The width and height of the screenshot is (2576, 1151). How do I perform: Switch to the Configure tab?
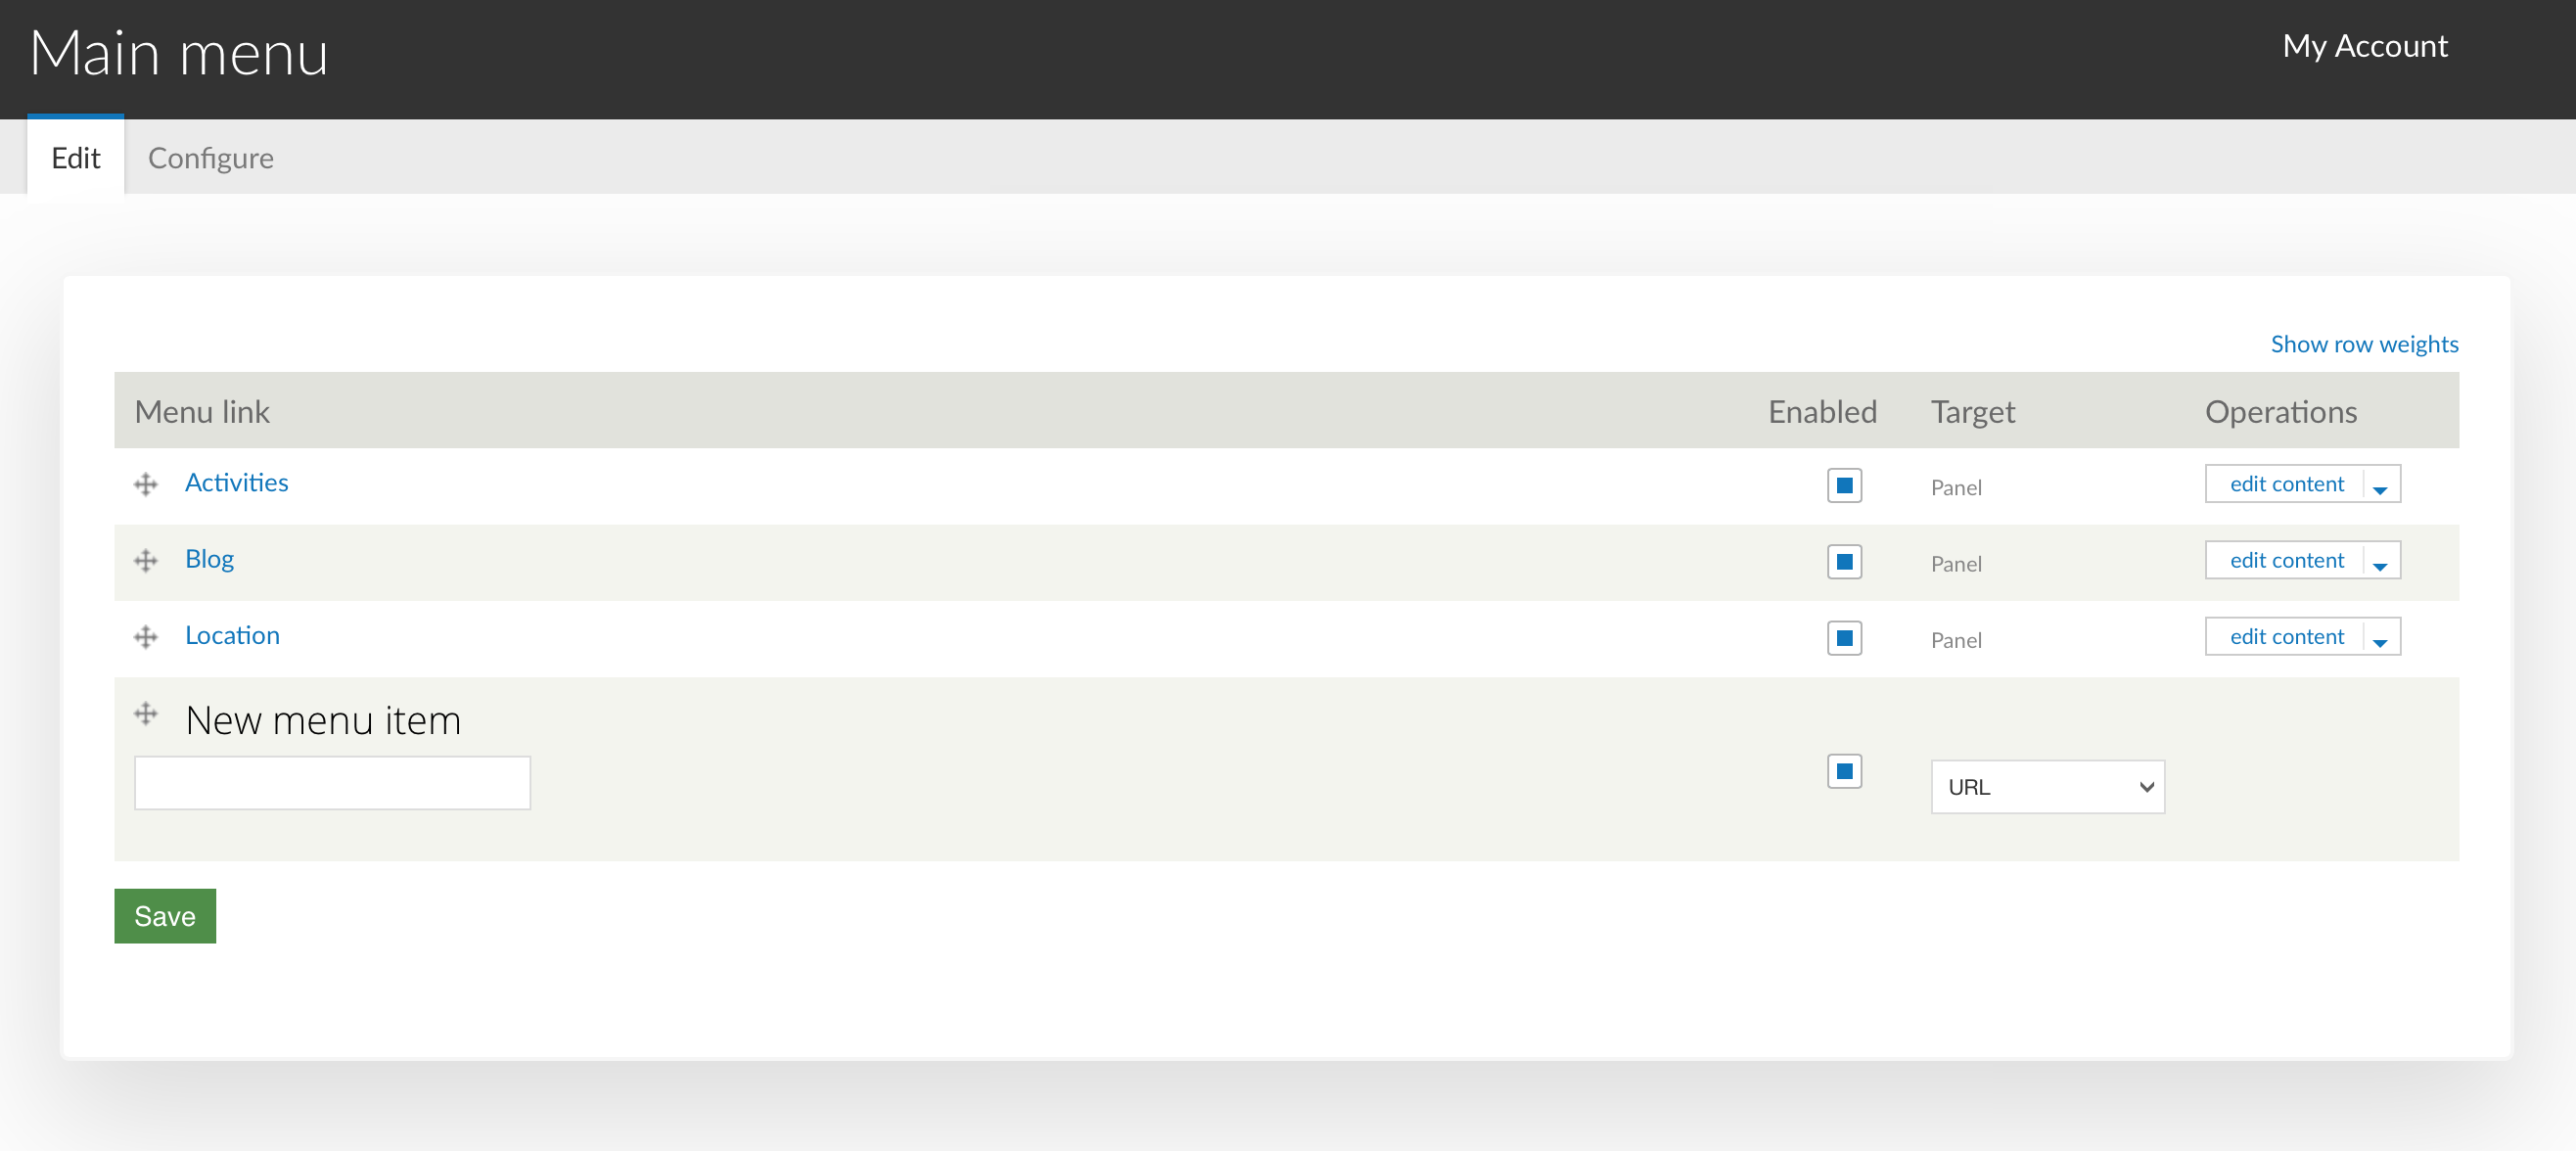[x=210, y=157]
